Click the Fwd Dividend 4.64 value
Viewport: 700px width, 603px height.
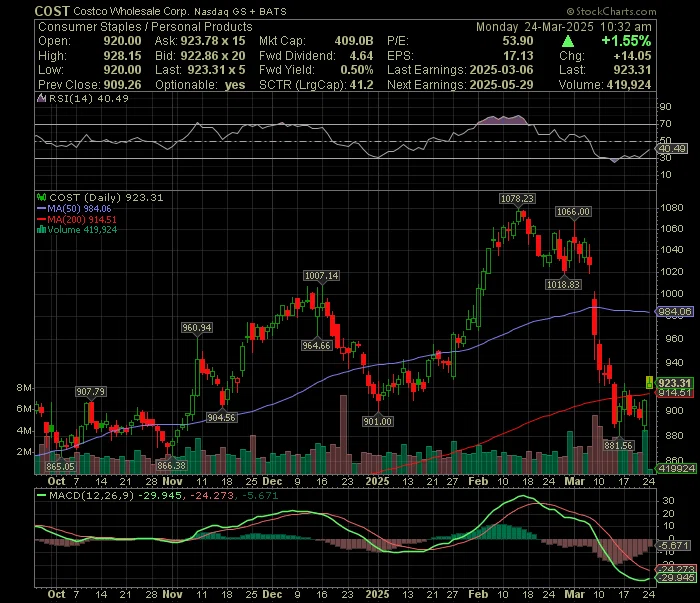pyautogui.click(x=361, y=56)
